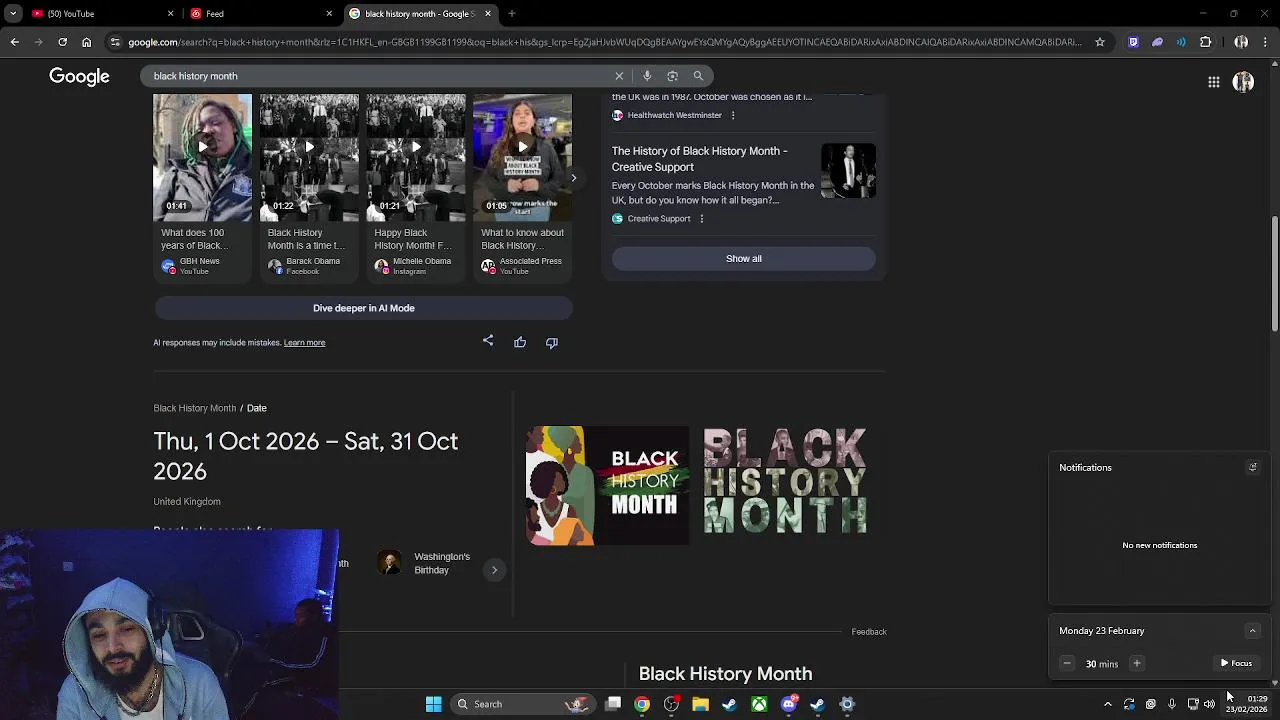Screen dimensions: 1280x720
Task: Increase focus time with plus button
Action: (1136, 664)
